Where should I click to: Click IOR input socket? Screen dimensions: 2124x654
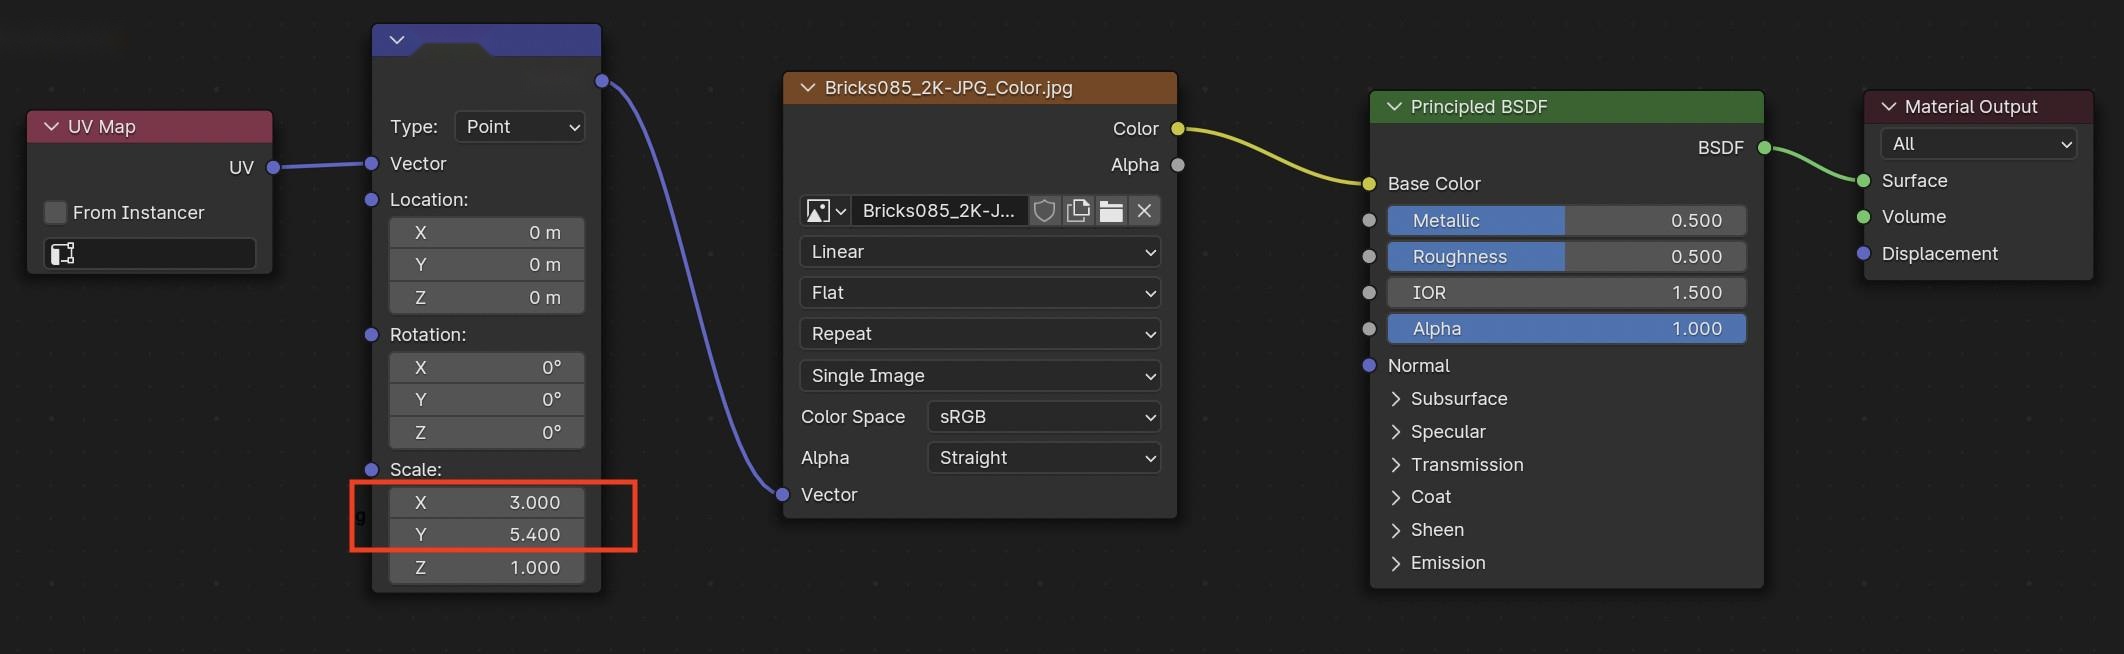click(1369, 293)
